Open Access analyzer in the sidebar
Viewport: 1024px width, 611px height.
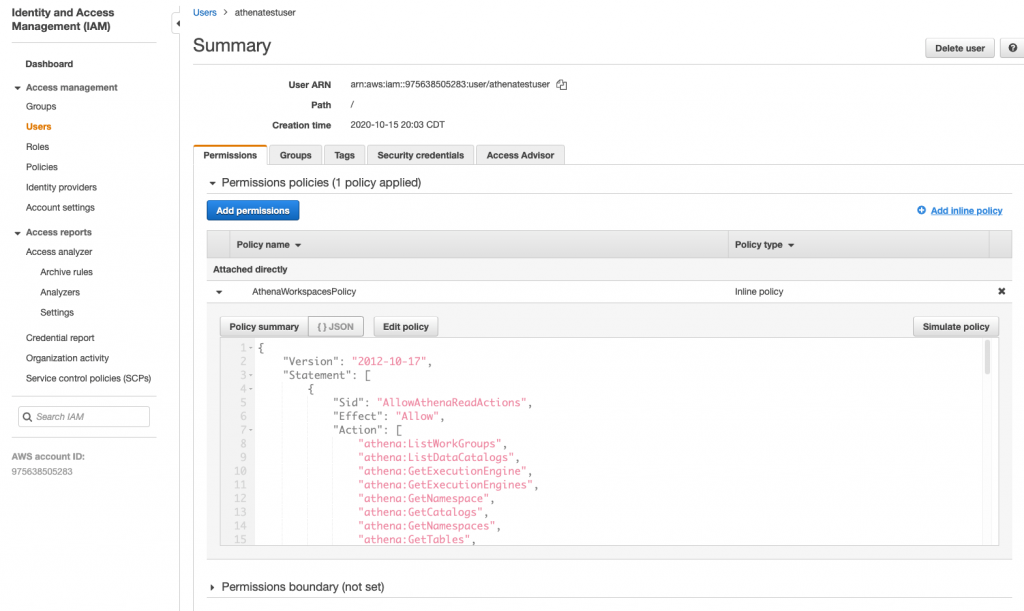59,252
